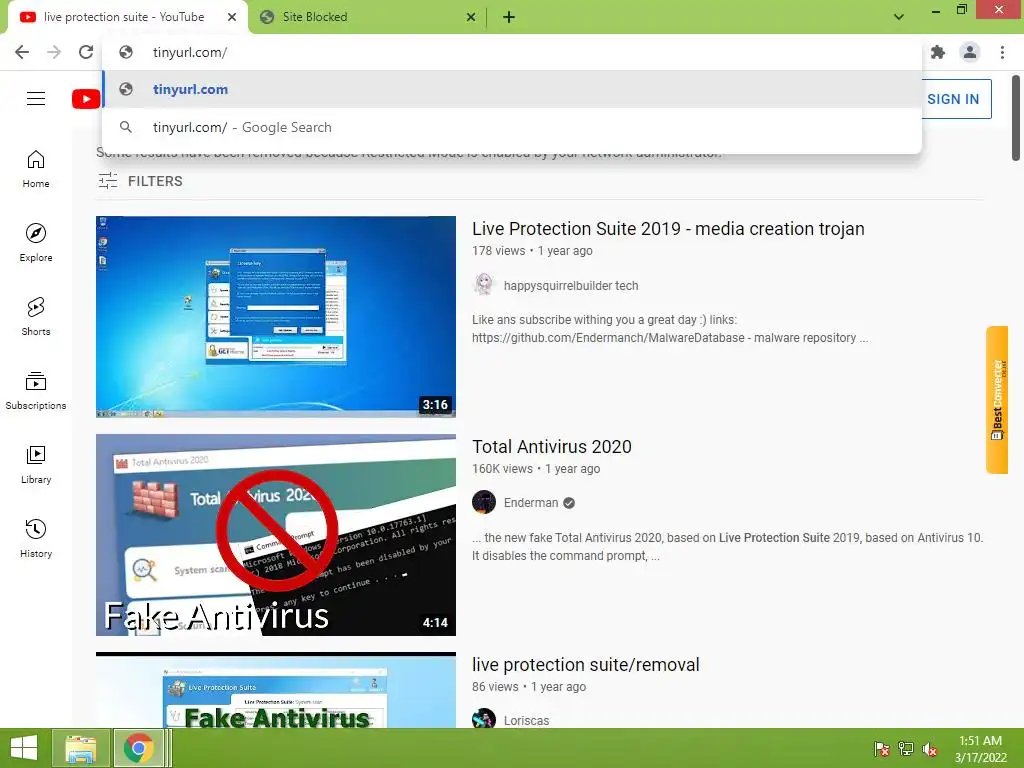Click the FILTERS button
The height and width of the screenshot is (768, 1024).
[x=140, y=181]
